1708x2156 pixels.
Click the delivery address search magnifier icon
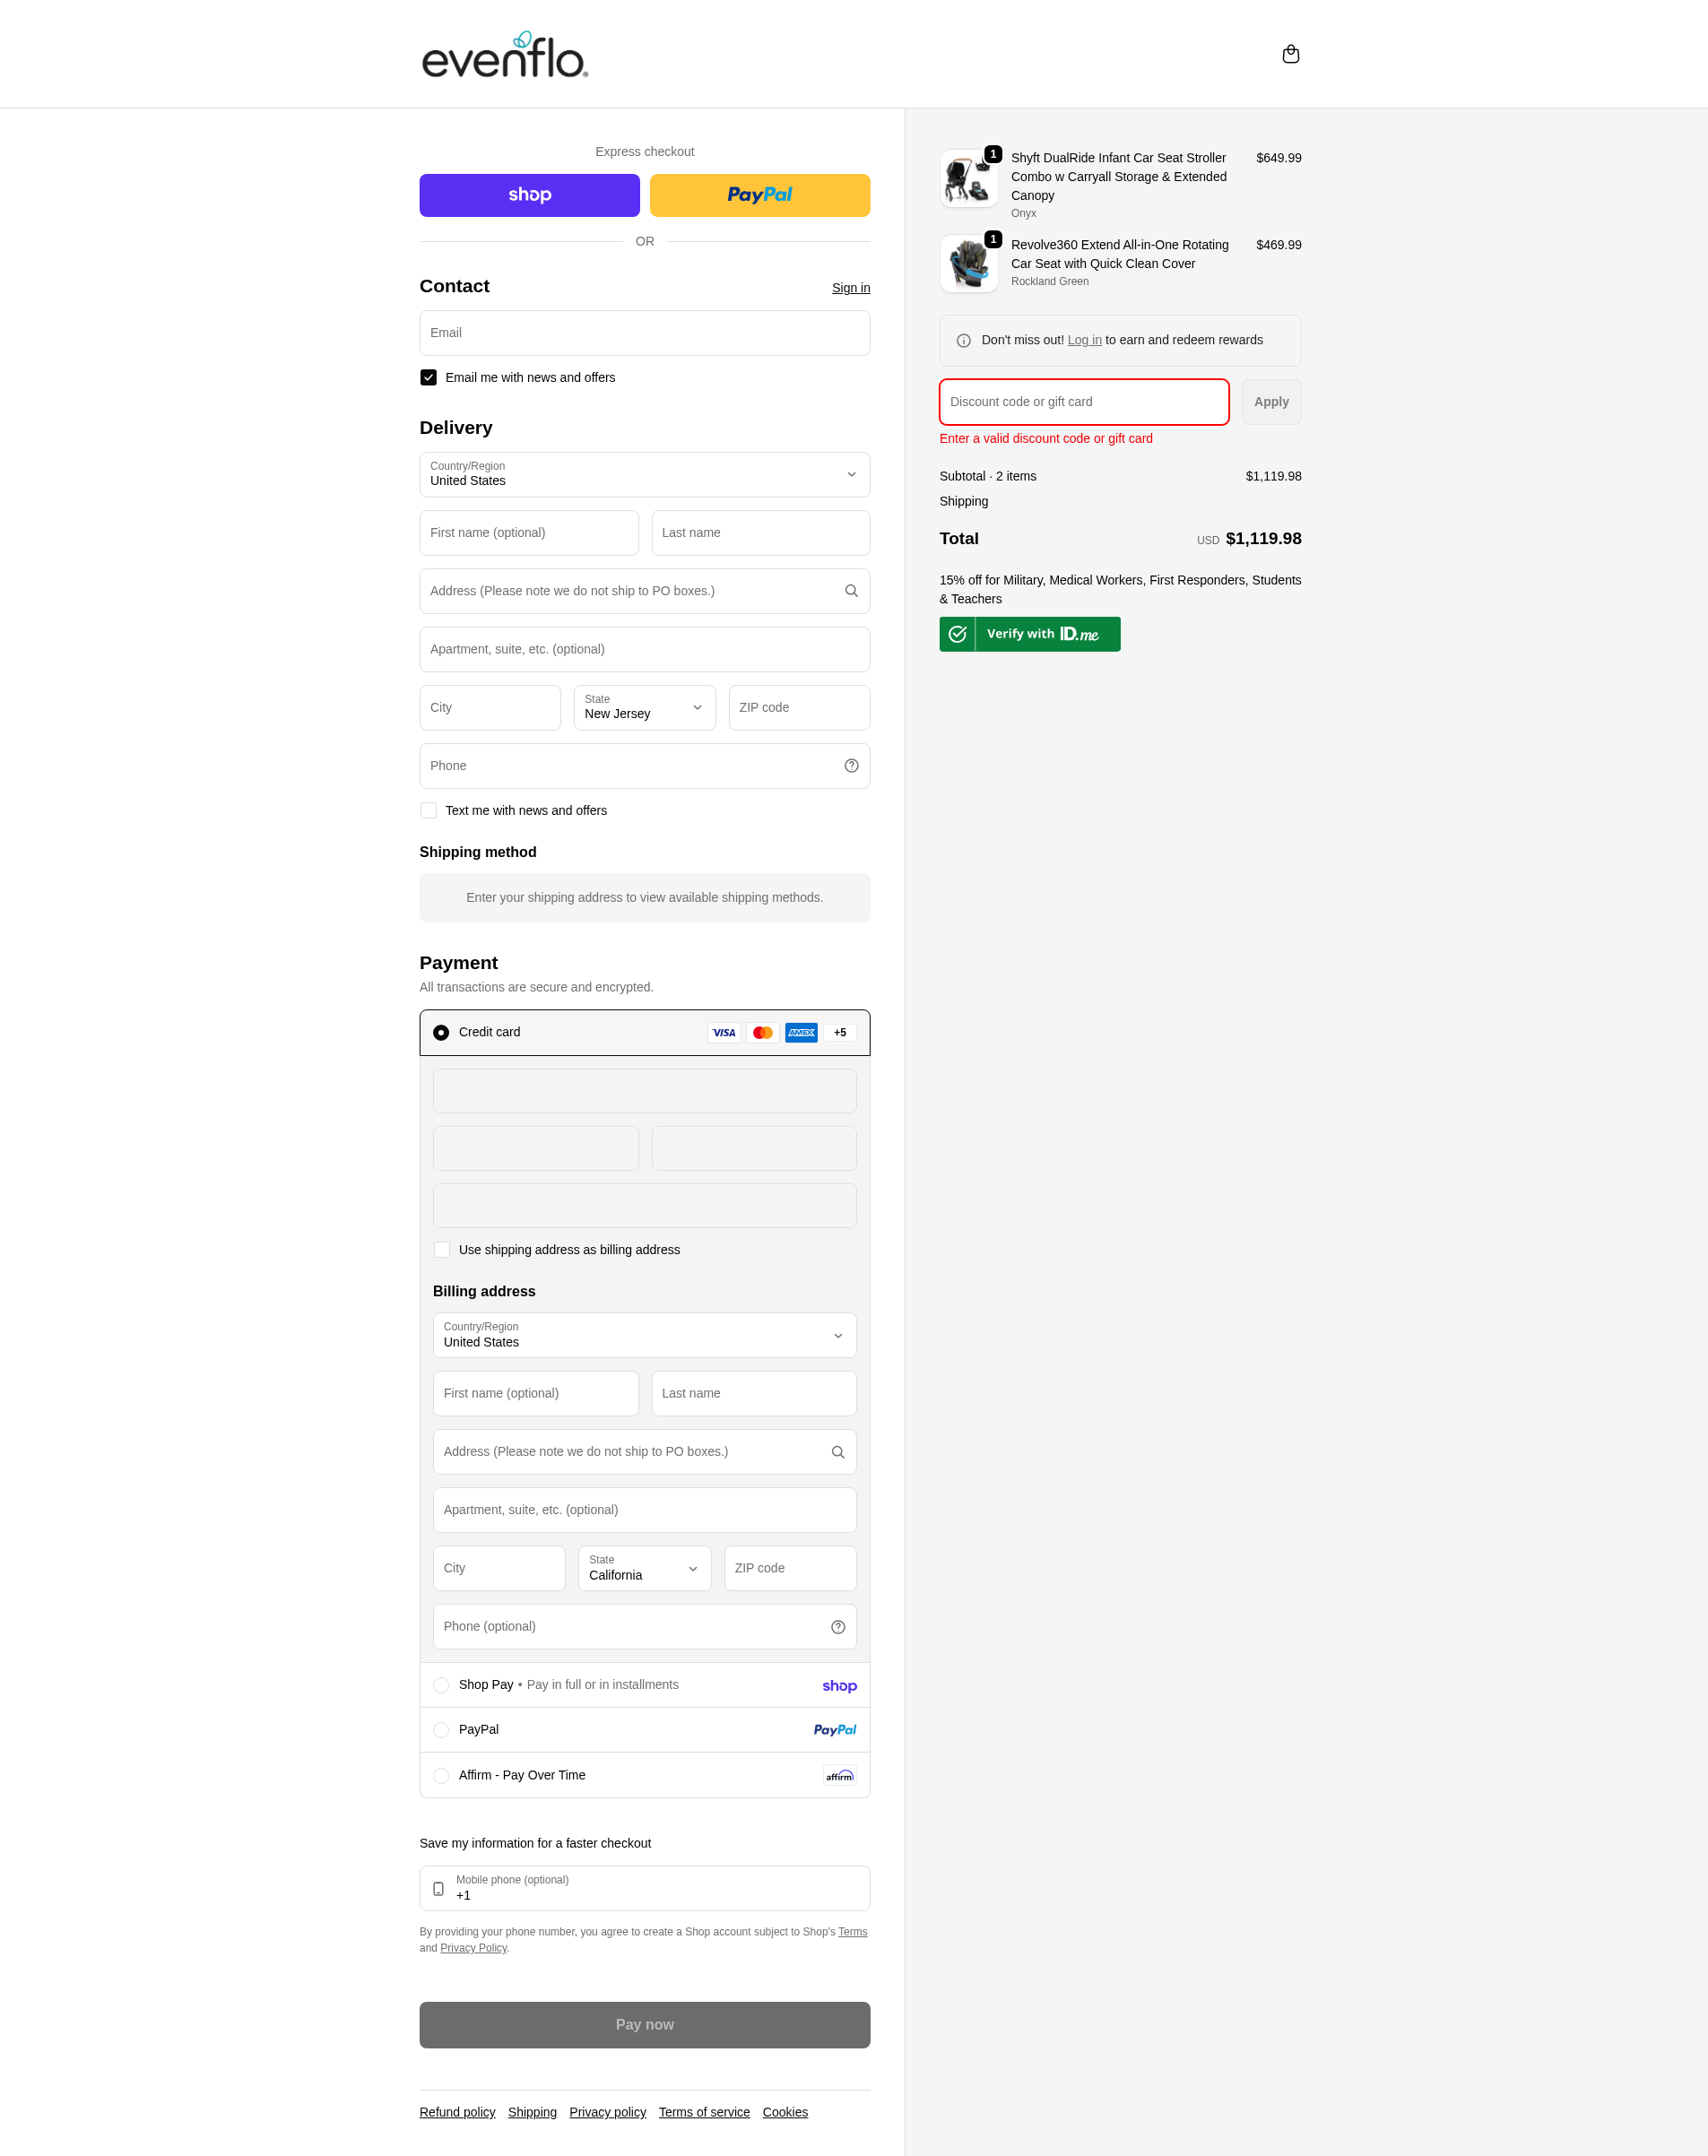pyautogui.click(x=851, y=591)
